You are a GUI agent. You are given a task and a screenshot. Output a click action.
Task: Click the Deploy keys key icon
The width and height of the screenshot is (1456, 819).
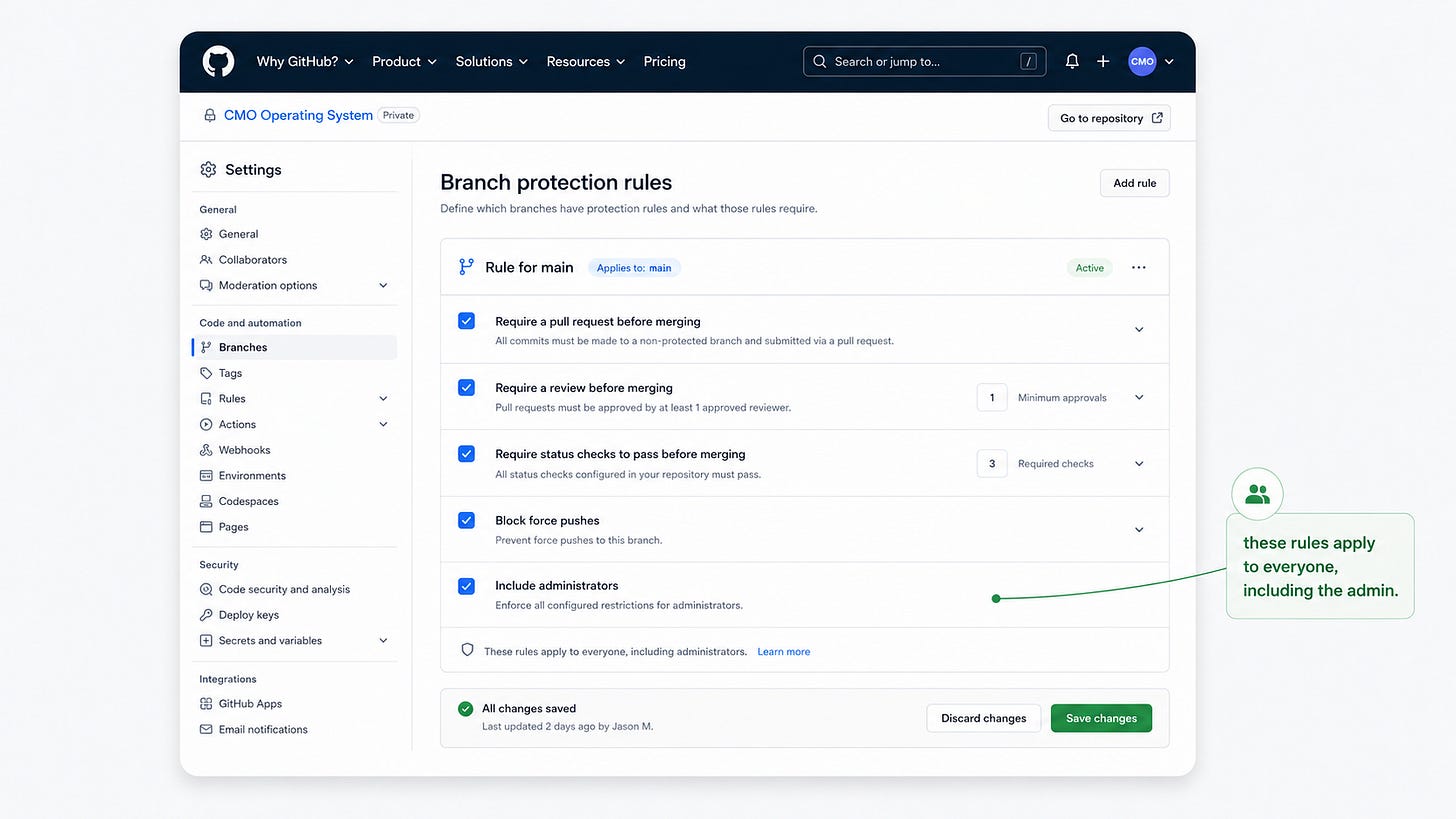pyautogui.click(x=206, y=615)
